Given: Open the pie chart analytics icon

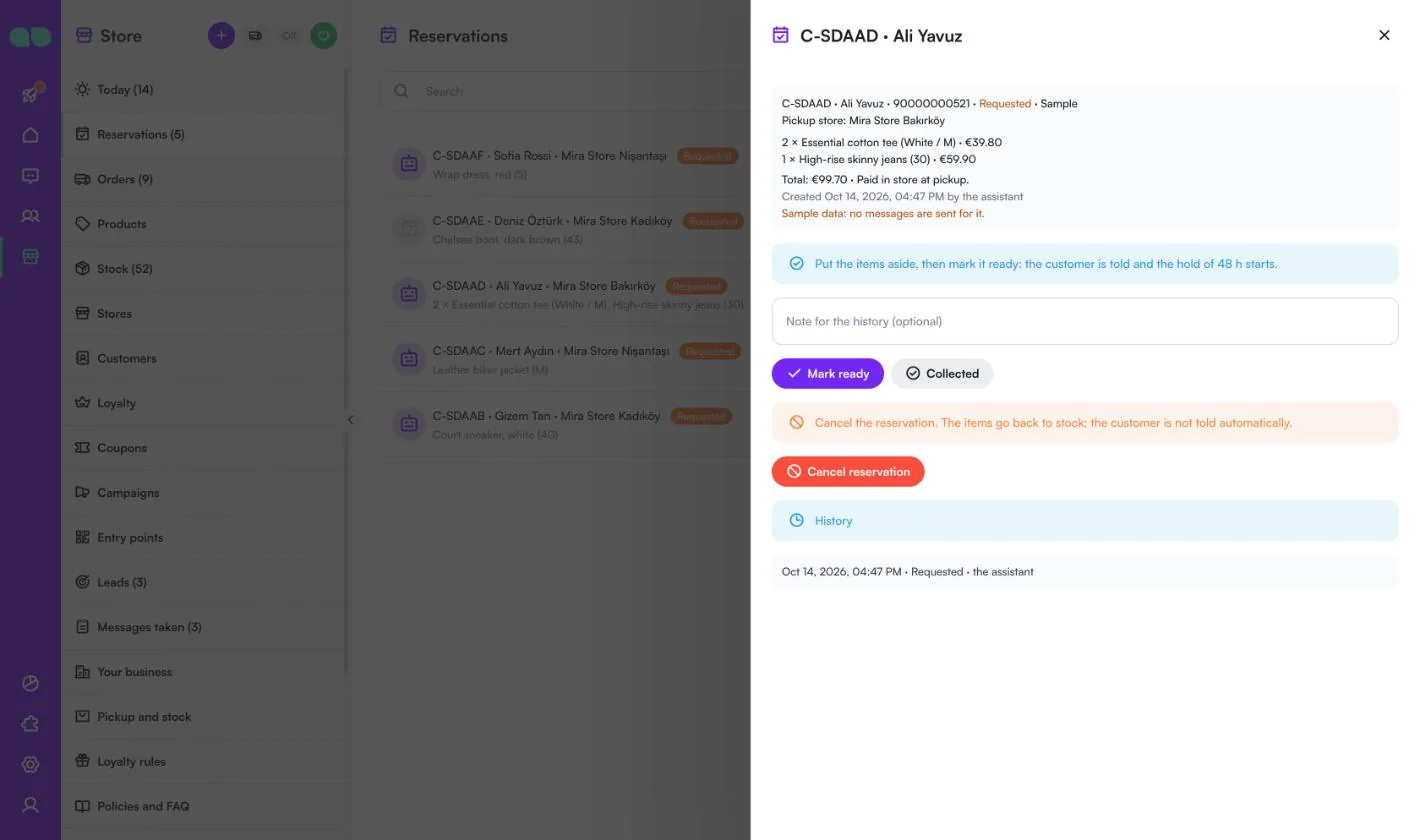Looking at the screenshot, I should click(x=30, y=683).
